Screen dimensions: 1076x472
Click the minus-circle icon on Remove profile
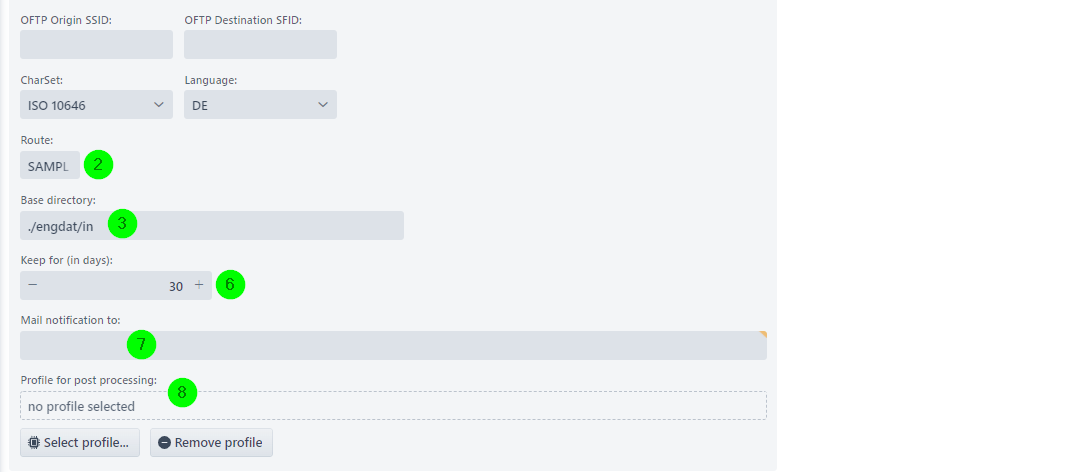click(165, 442)
